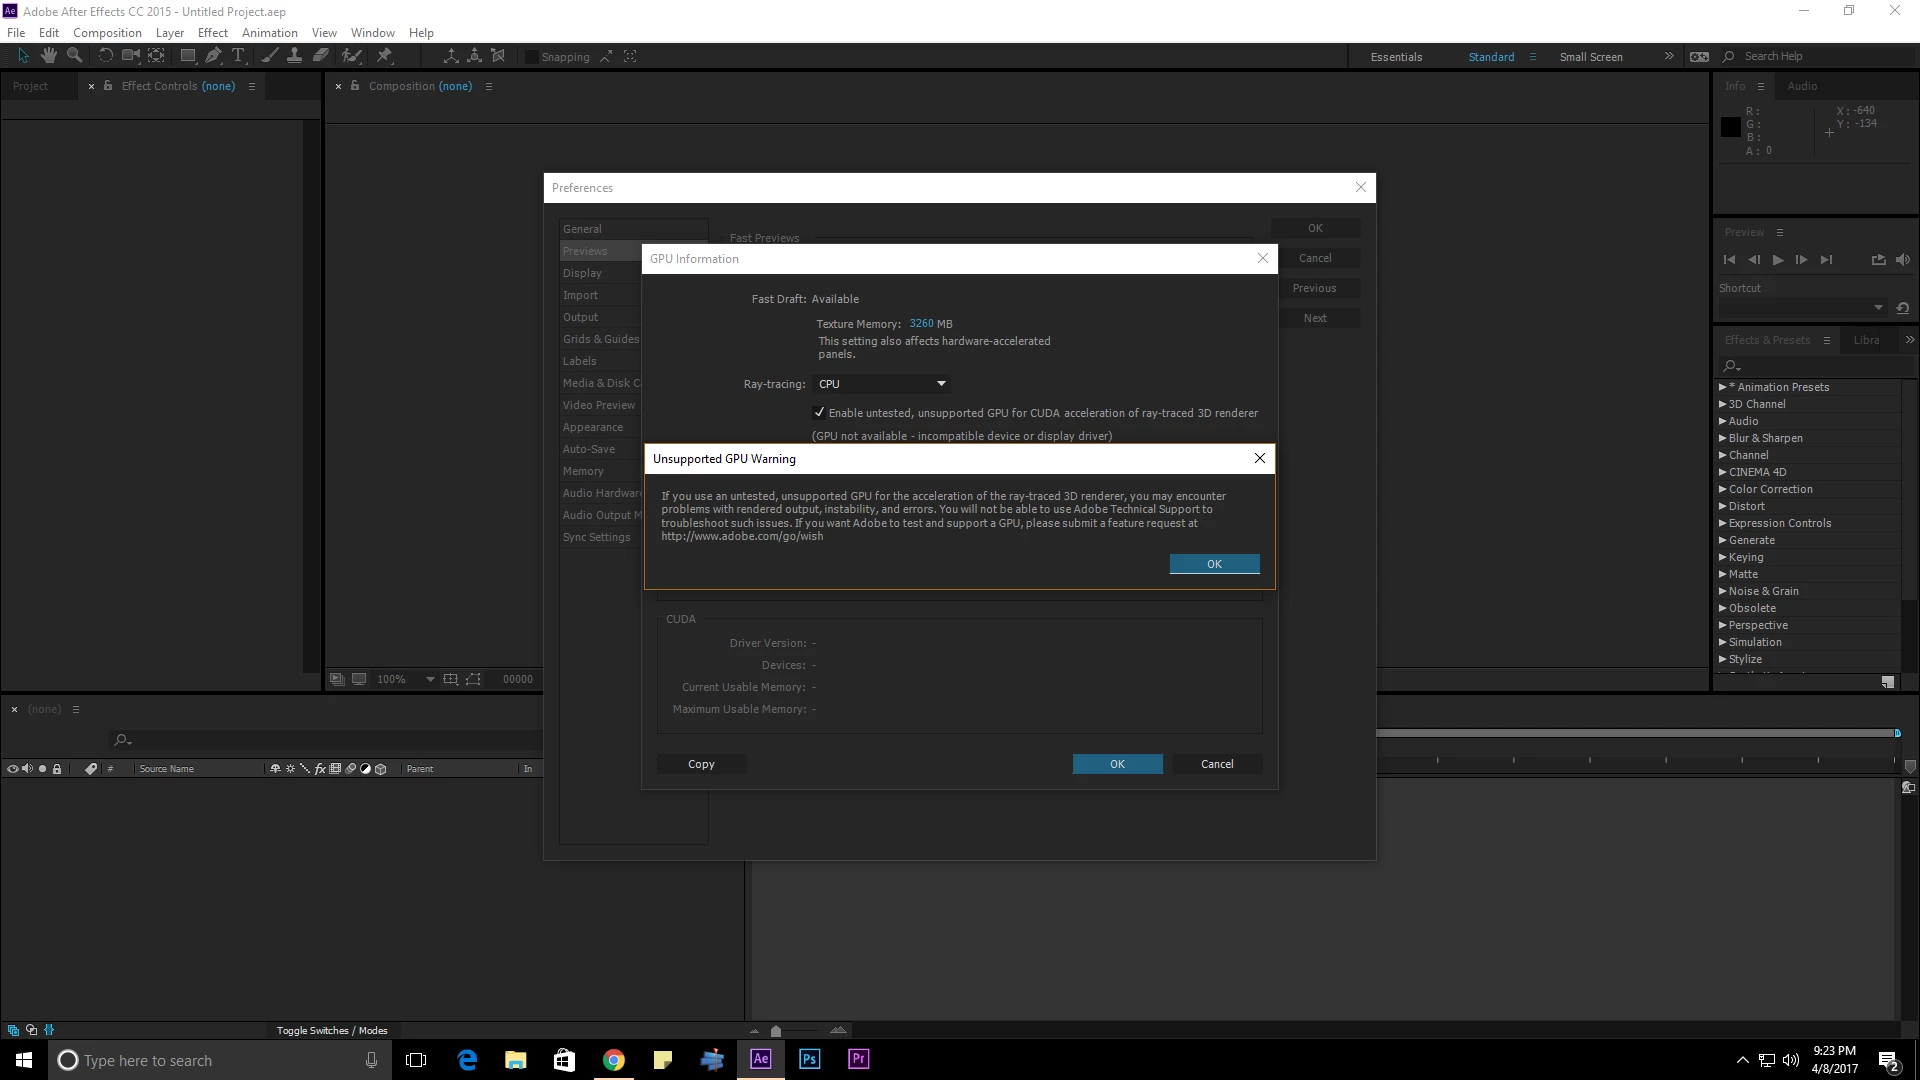Select the Pen tool
Image resolution: width=1920 pixels, height=1080 pixels.
213,56
